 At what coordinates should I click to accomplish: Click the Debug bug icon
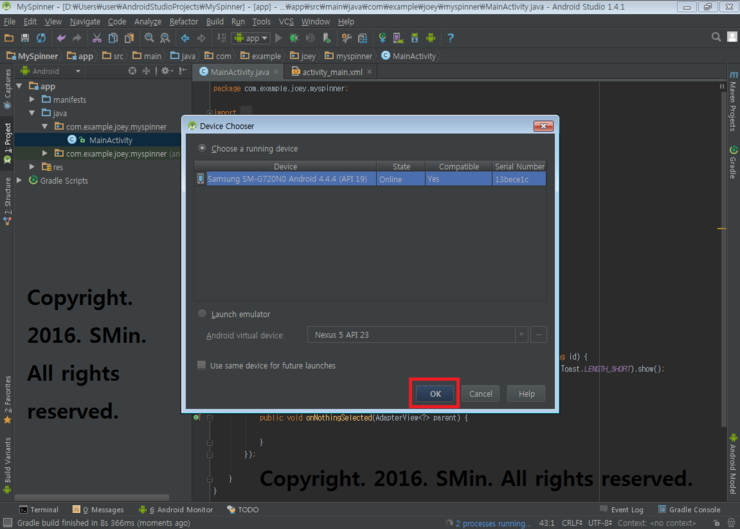[x=294, y=38]
